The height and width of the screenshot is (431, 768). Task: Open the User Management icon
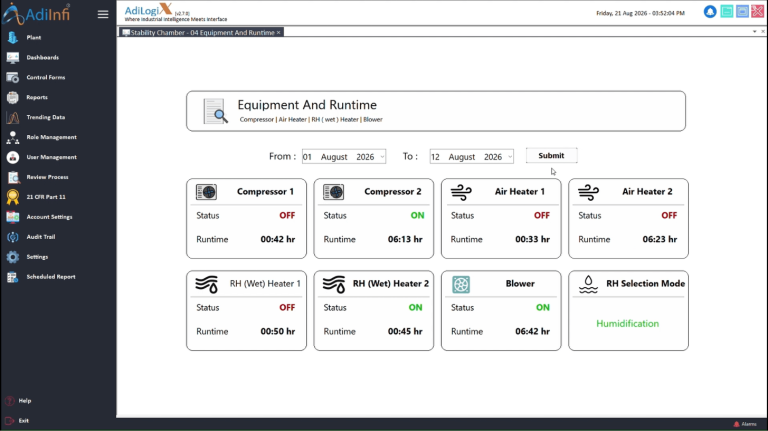(x=13, y=157)
